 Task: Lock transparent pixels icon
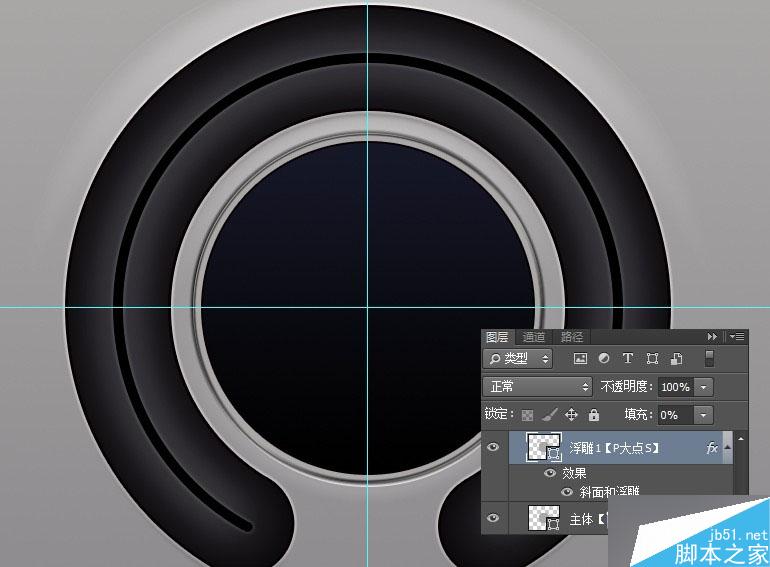click(x=527, y=415)
